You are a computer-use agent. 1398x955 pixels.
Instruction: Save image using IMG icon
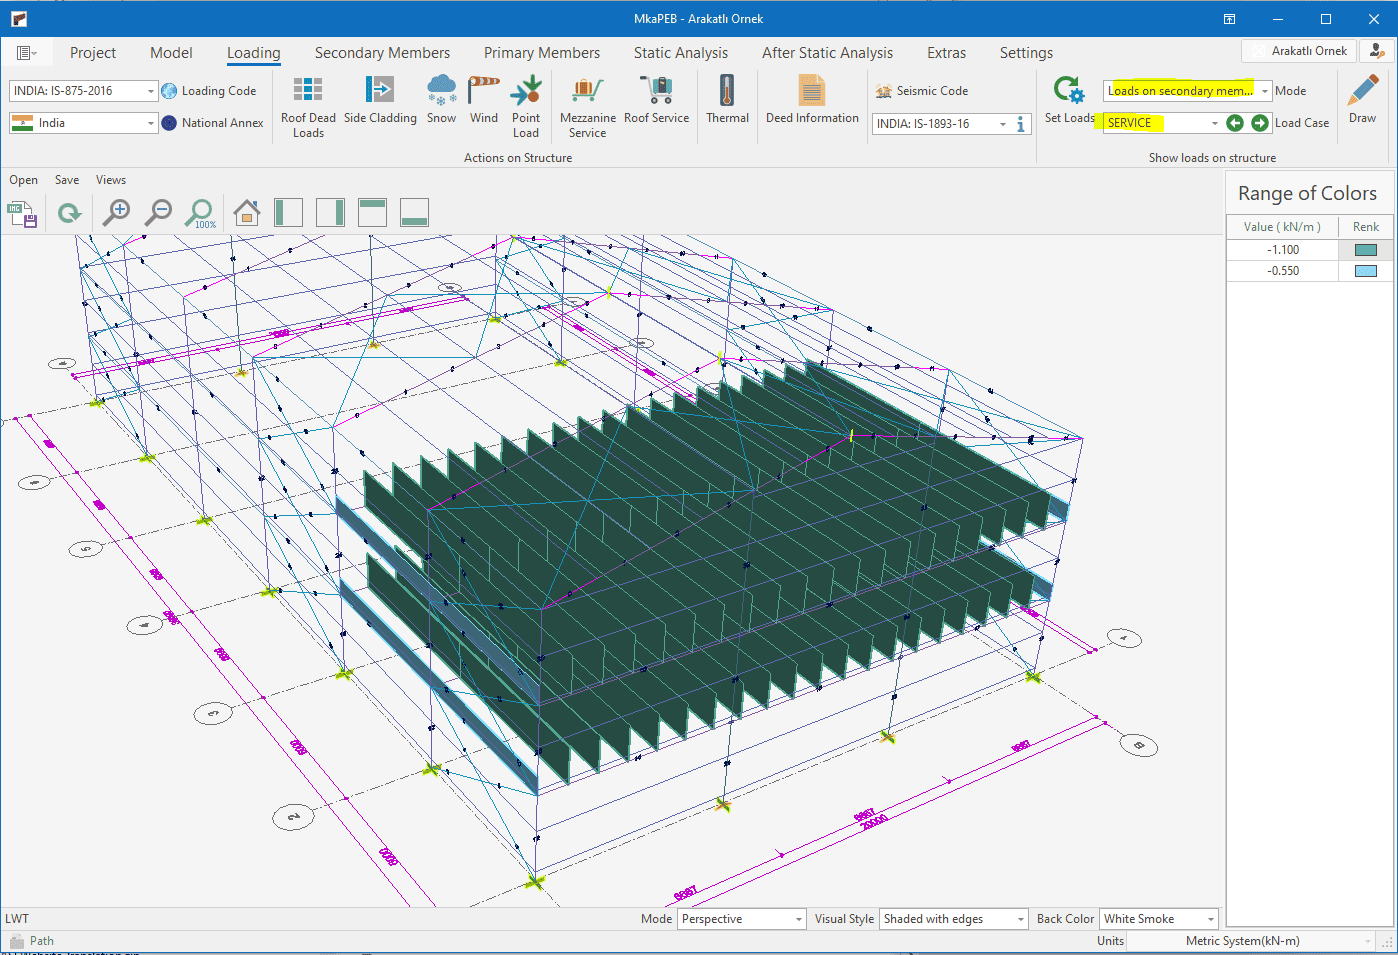point(22,213)
